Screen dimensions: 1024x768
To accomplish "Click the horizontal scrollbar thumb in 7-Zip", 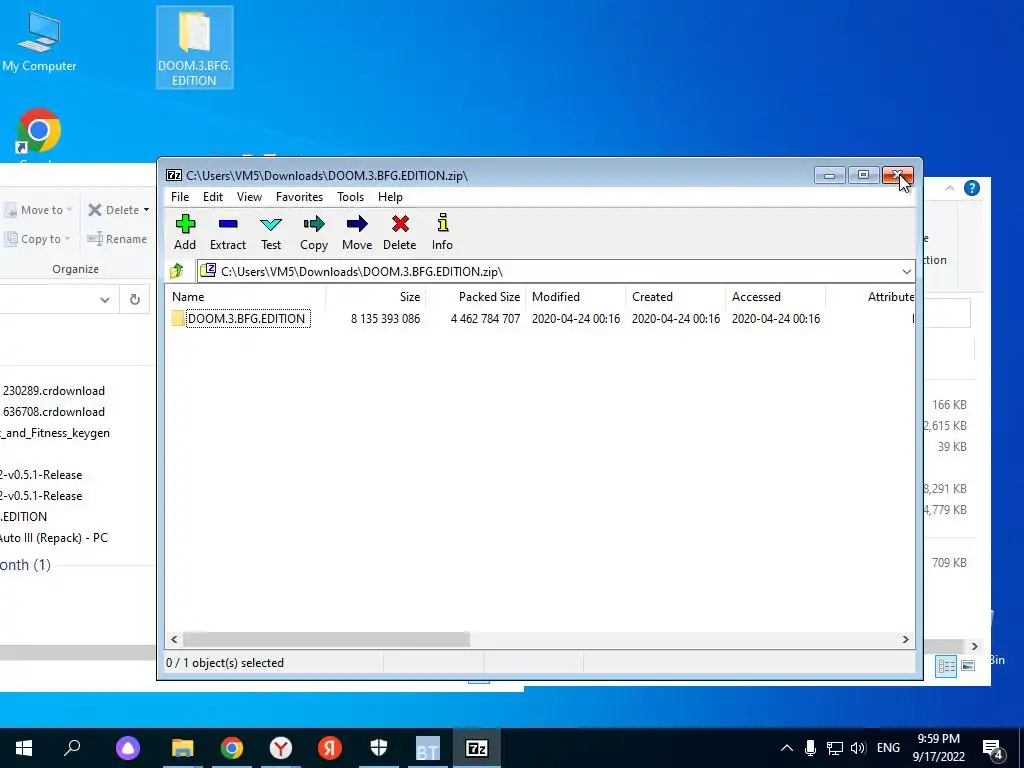I will [326, 639].
